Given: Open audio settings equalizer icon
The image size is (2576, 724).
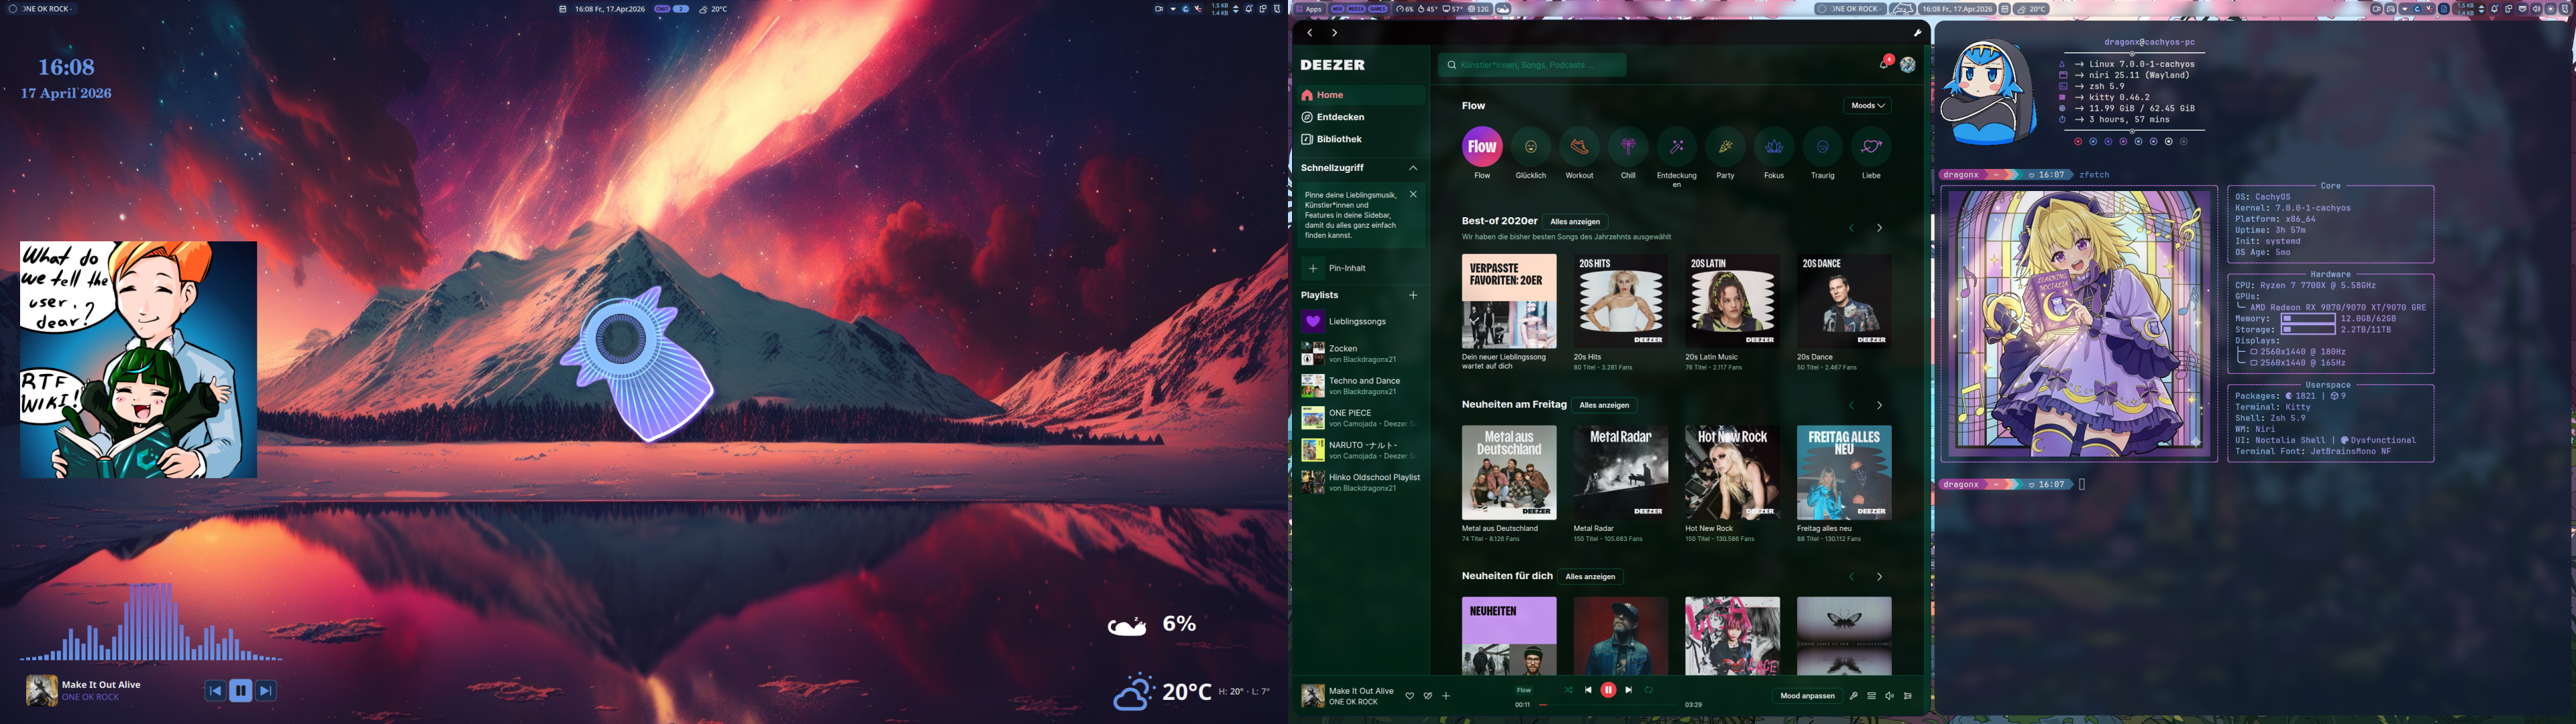Looking at the screenshot, I should [x=1908, y=696].
